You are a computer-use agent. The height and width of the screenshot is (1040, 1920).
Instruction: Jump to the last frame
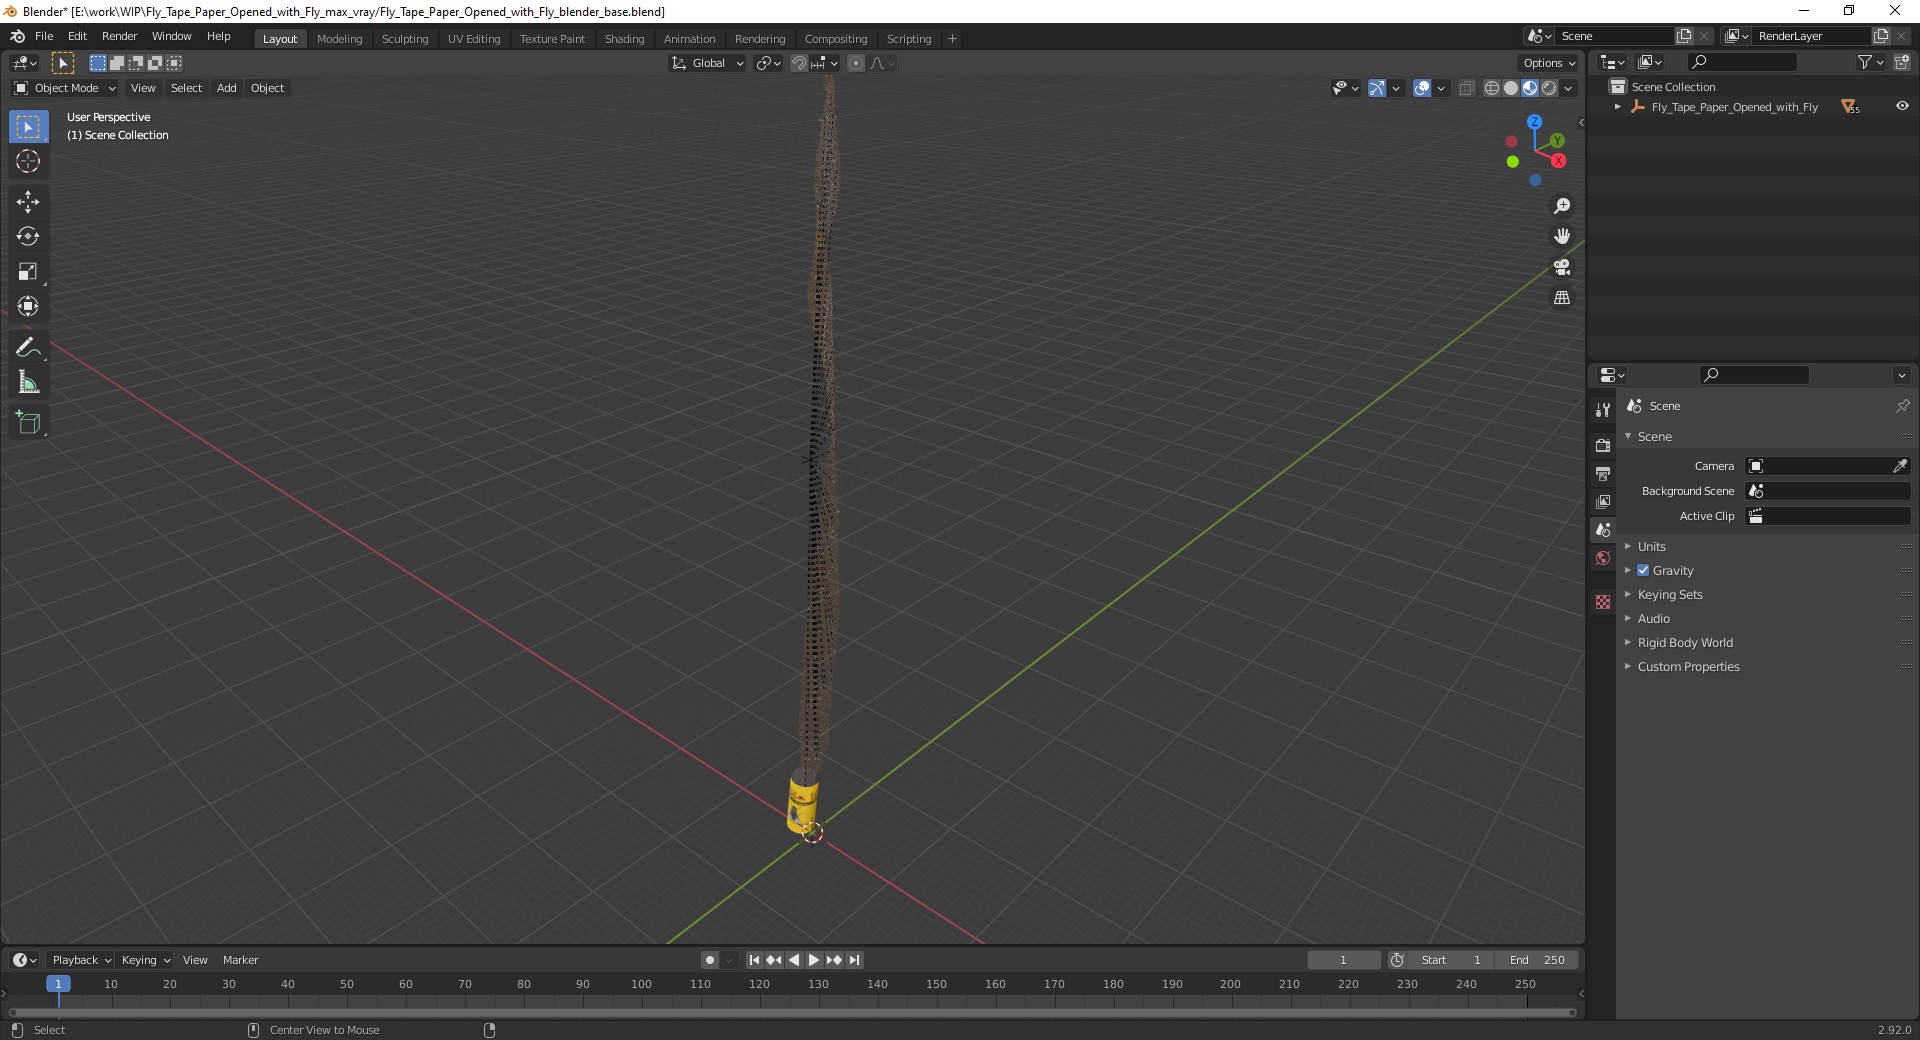point(854,960)
